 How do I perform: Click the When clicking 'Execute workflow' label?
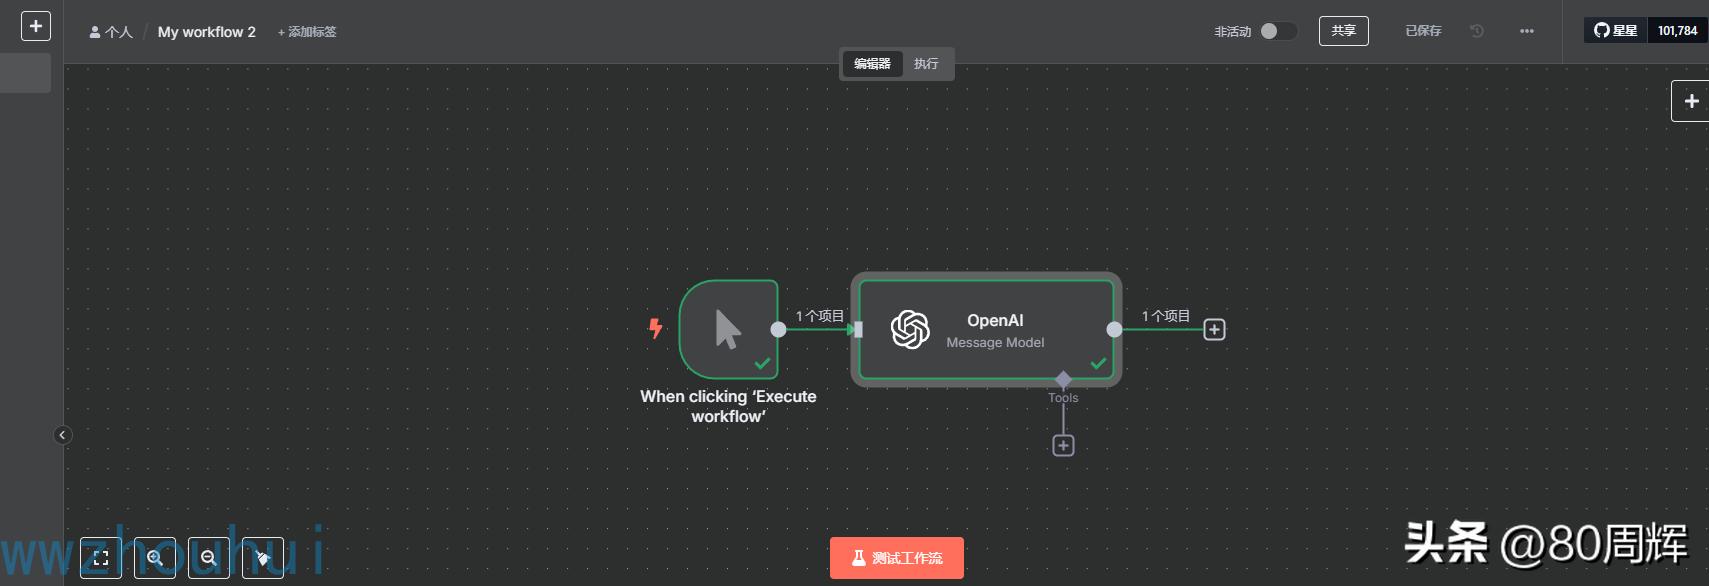pyautogui.click(x=728, y=406)
